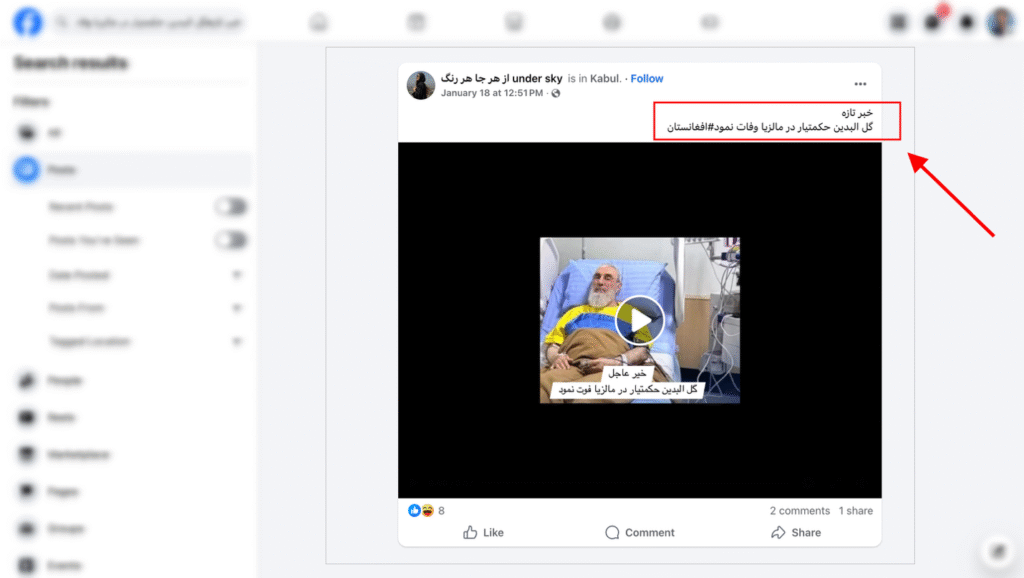Image resolution: width=1024 pixels, height=578 pixels.
Task: Click the Facebook search field
Action: click(x=150, y=22)
